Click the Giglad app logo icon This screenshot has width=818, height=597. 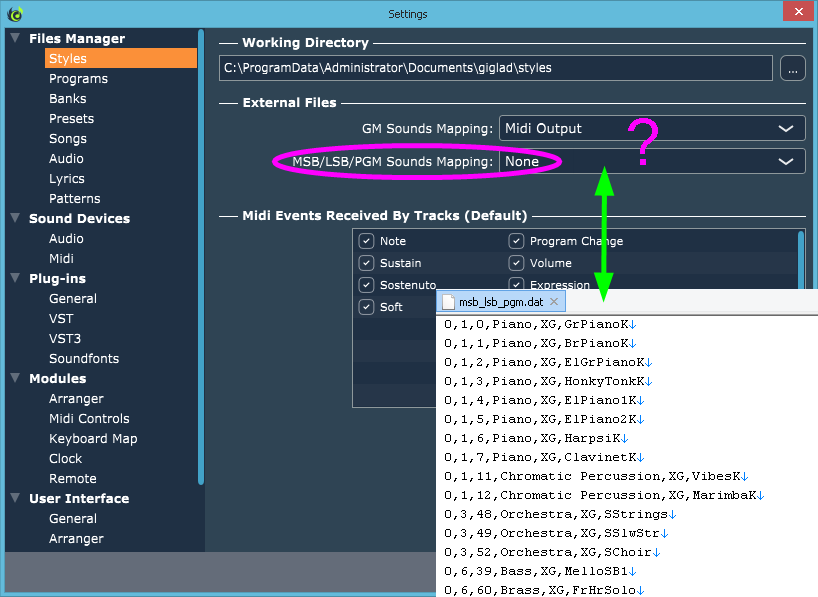pyautogui.click(x=15, y=14)
